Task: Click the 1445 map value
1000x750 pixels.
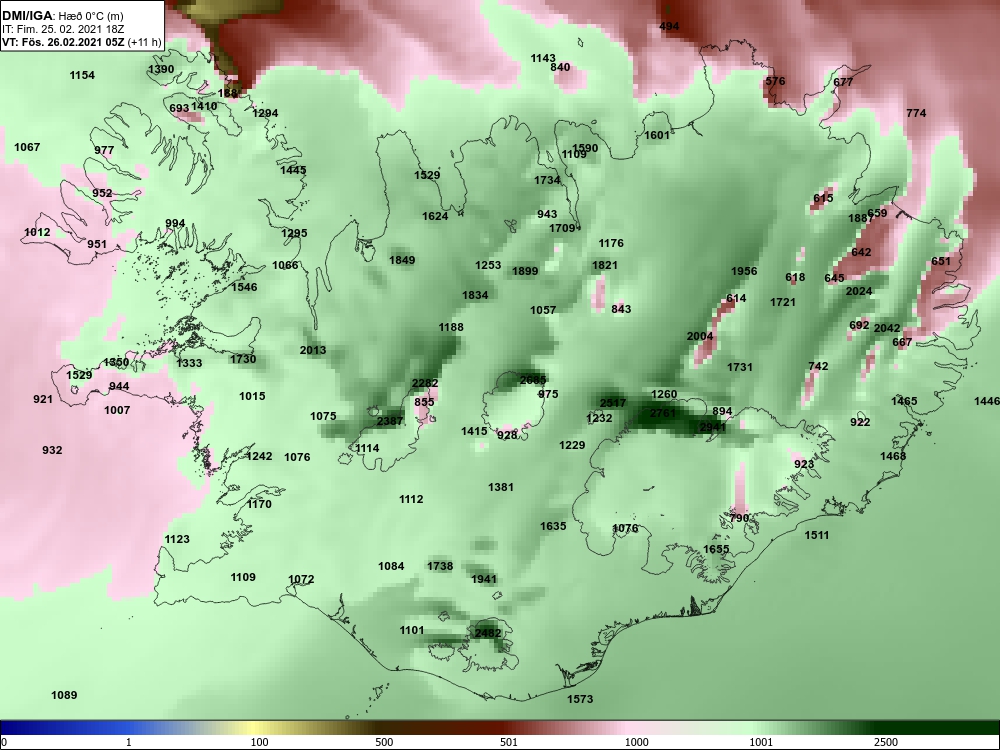Action: point(293,170)
